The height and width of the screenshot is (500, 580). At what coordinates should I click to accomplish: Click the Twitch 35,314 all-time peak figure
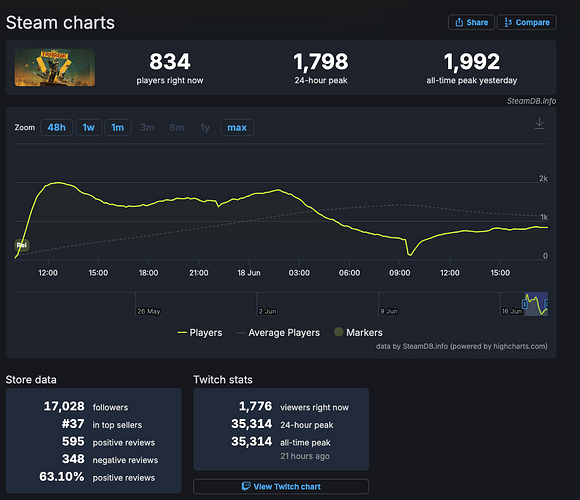[x=252, y=441]
